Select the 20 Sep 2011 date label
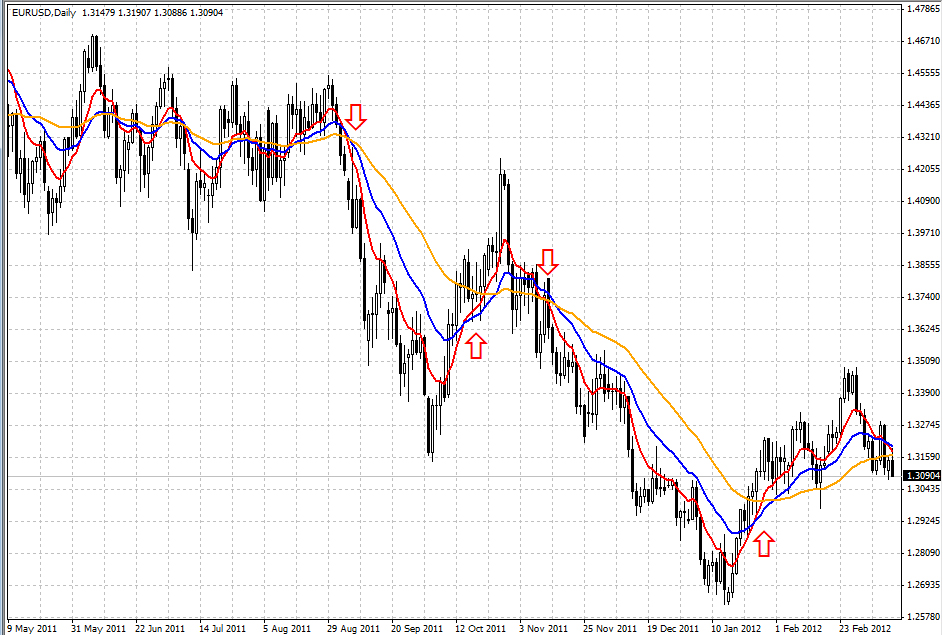 pyautogui.click(x=416, y=628)
